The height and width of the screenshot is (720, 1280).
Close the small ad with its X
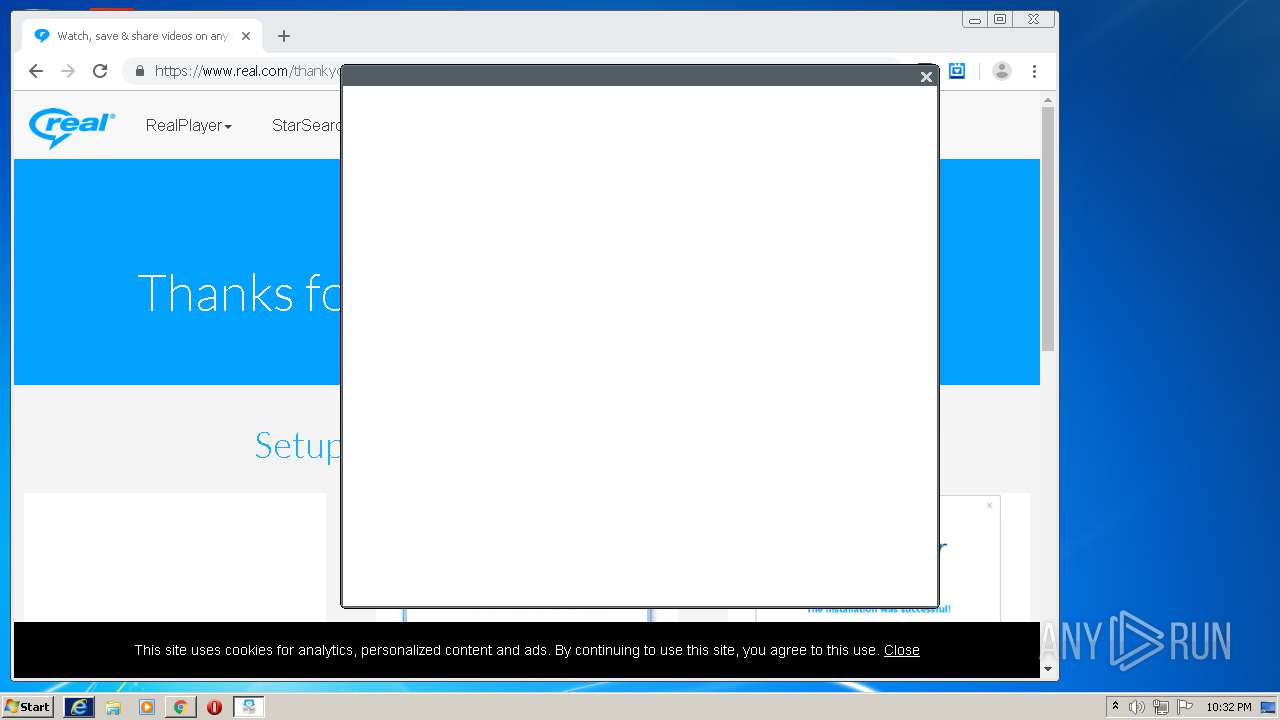989,505
